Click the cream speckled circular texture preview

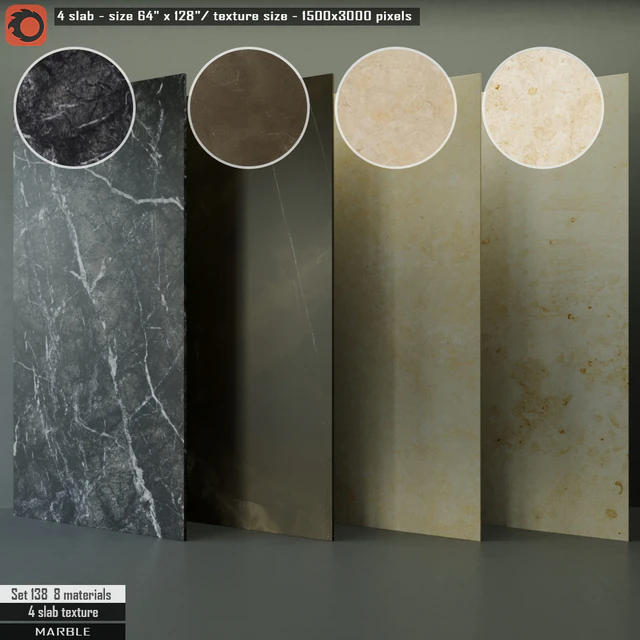click(x=543, y=108)
